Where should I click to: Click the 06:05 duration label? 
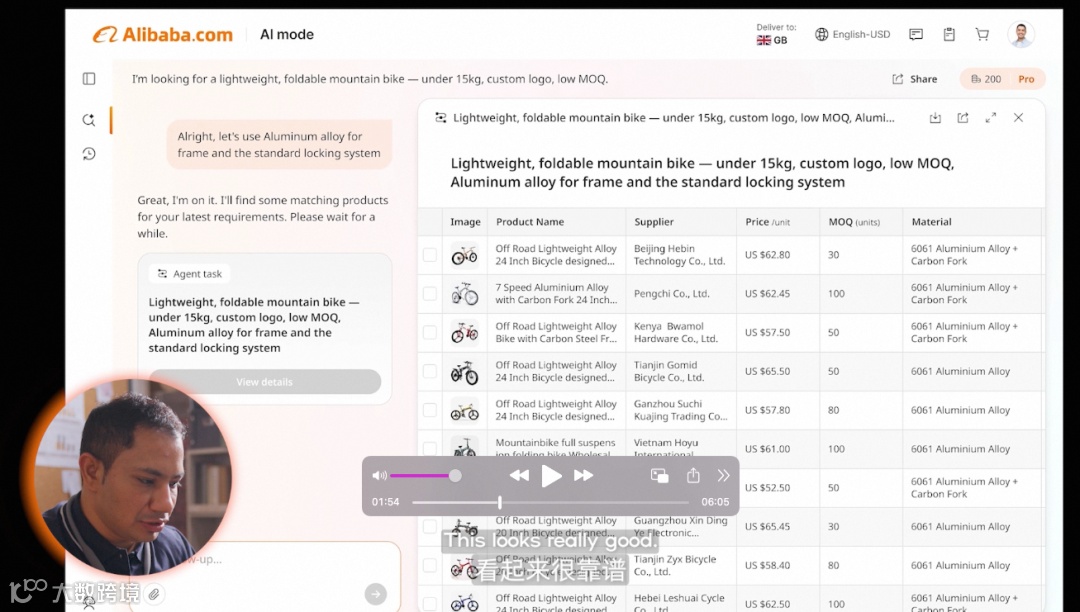coord(715,502)
